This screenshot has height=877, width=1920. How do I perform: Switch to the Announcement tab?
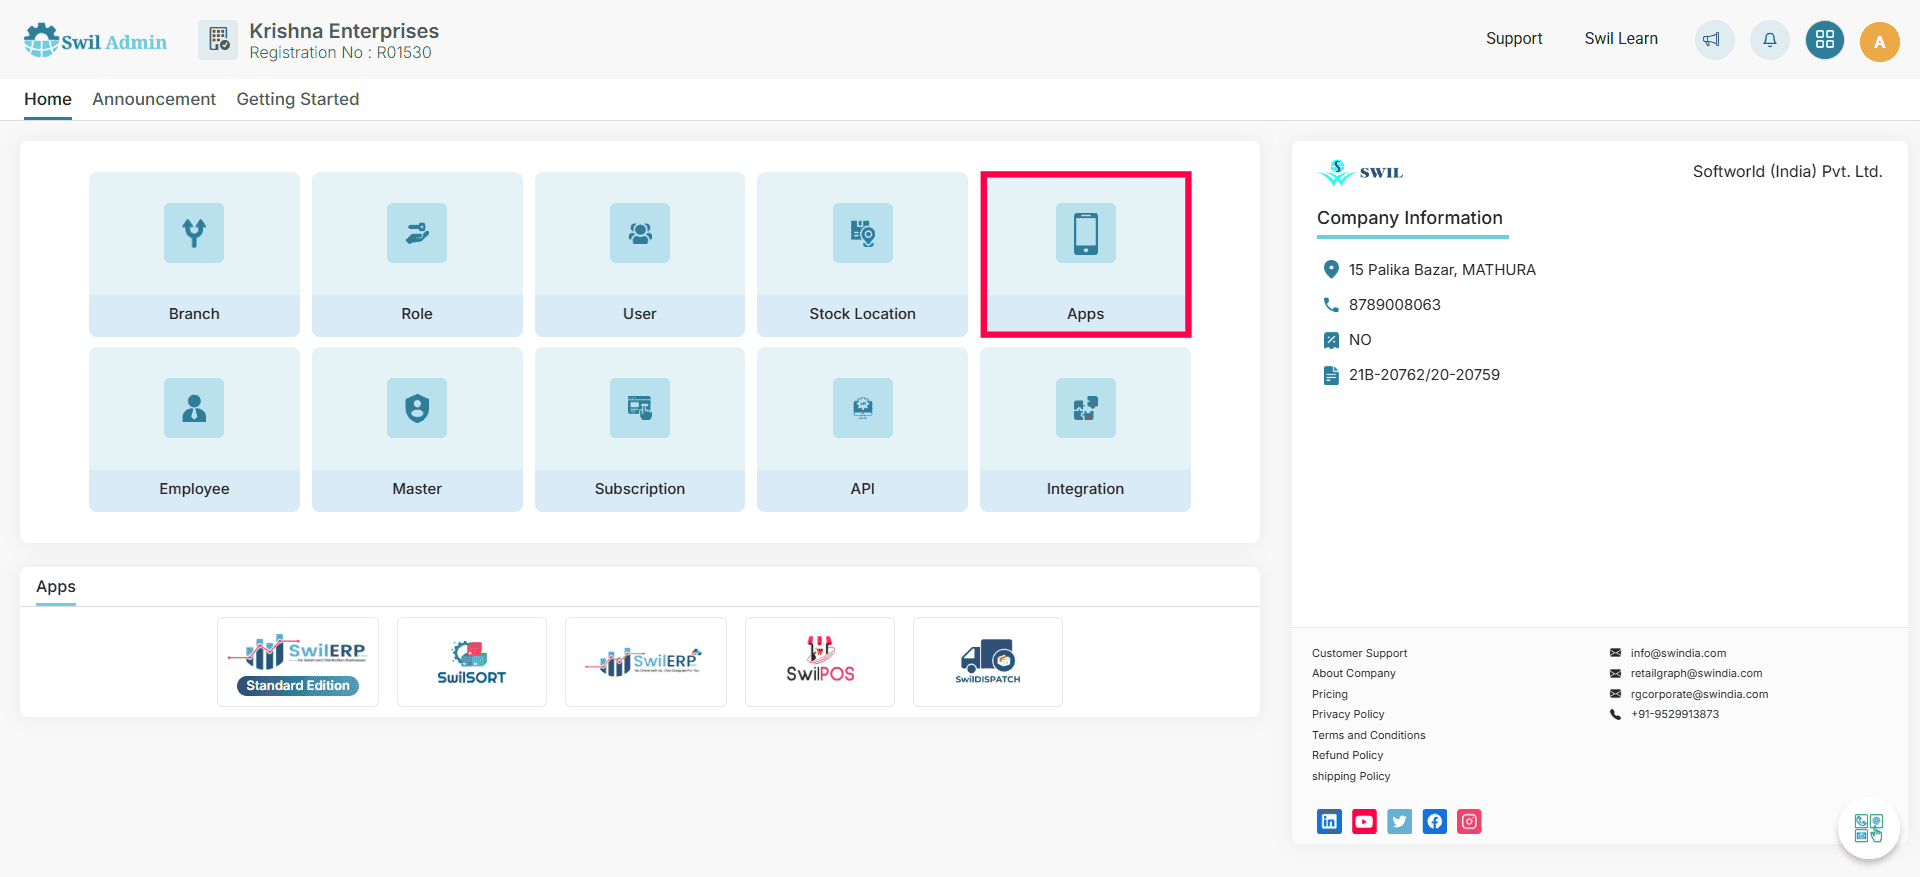(x=154, y=99)
